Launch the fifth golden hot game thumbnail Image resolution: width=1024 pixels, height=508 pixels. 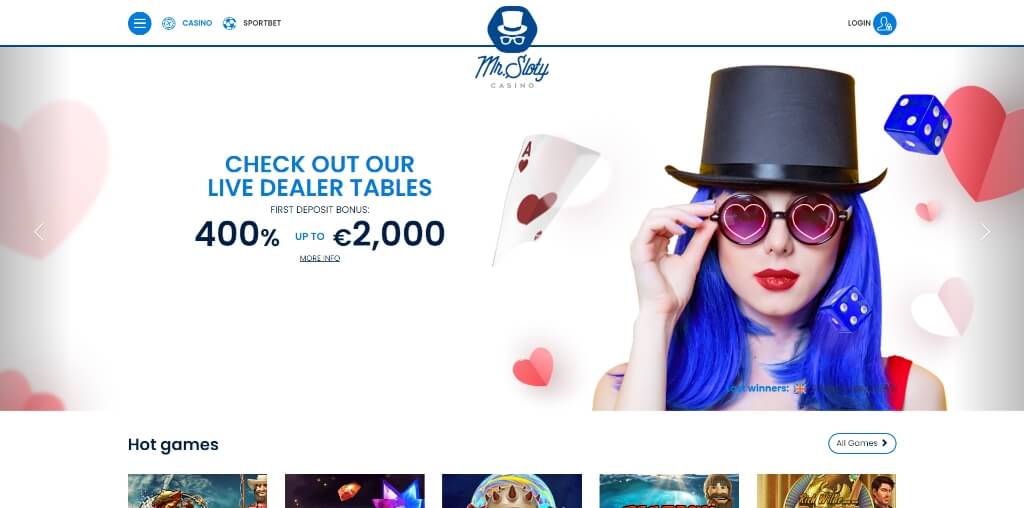tap(826, 491)
